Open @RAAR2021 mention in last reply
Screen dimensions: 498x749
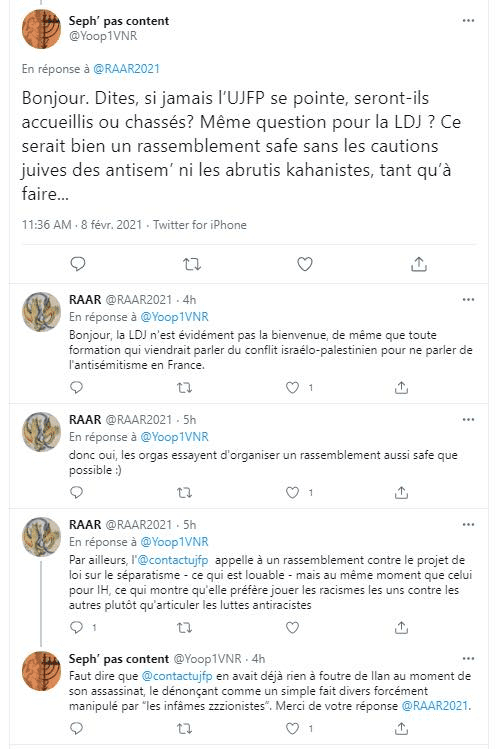[x=435, y=706]
